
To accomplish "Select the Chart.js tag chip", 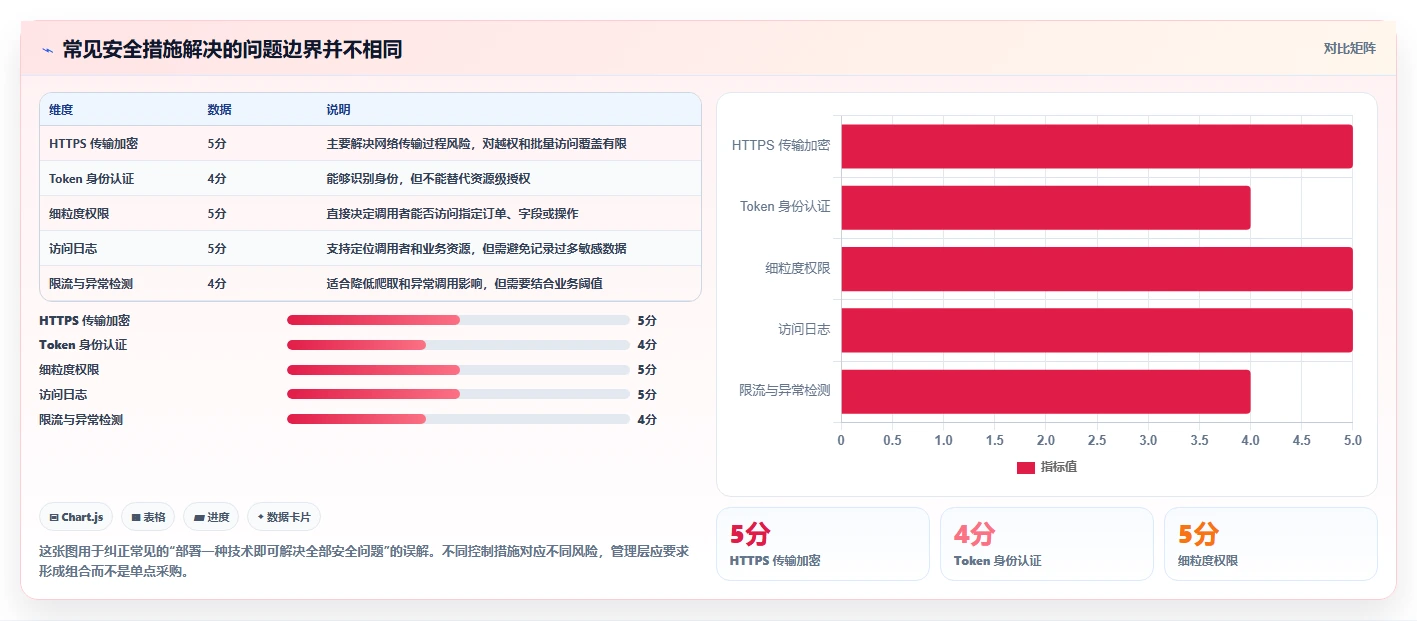I will [x=76, y=517].
